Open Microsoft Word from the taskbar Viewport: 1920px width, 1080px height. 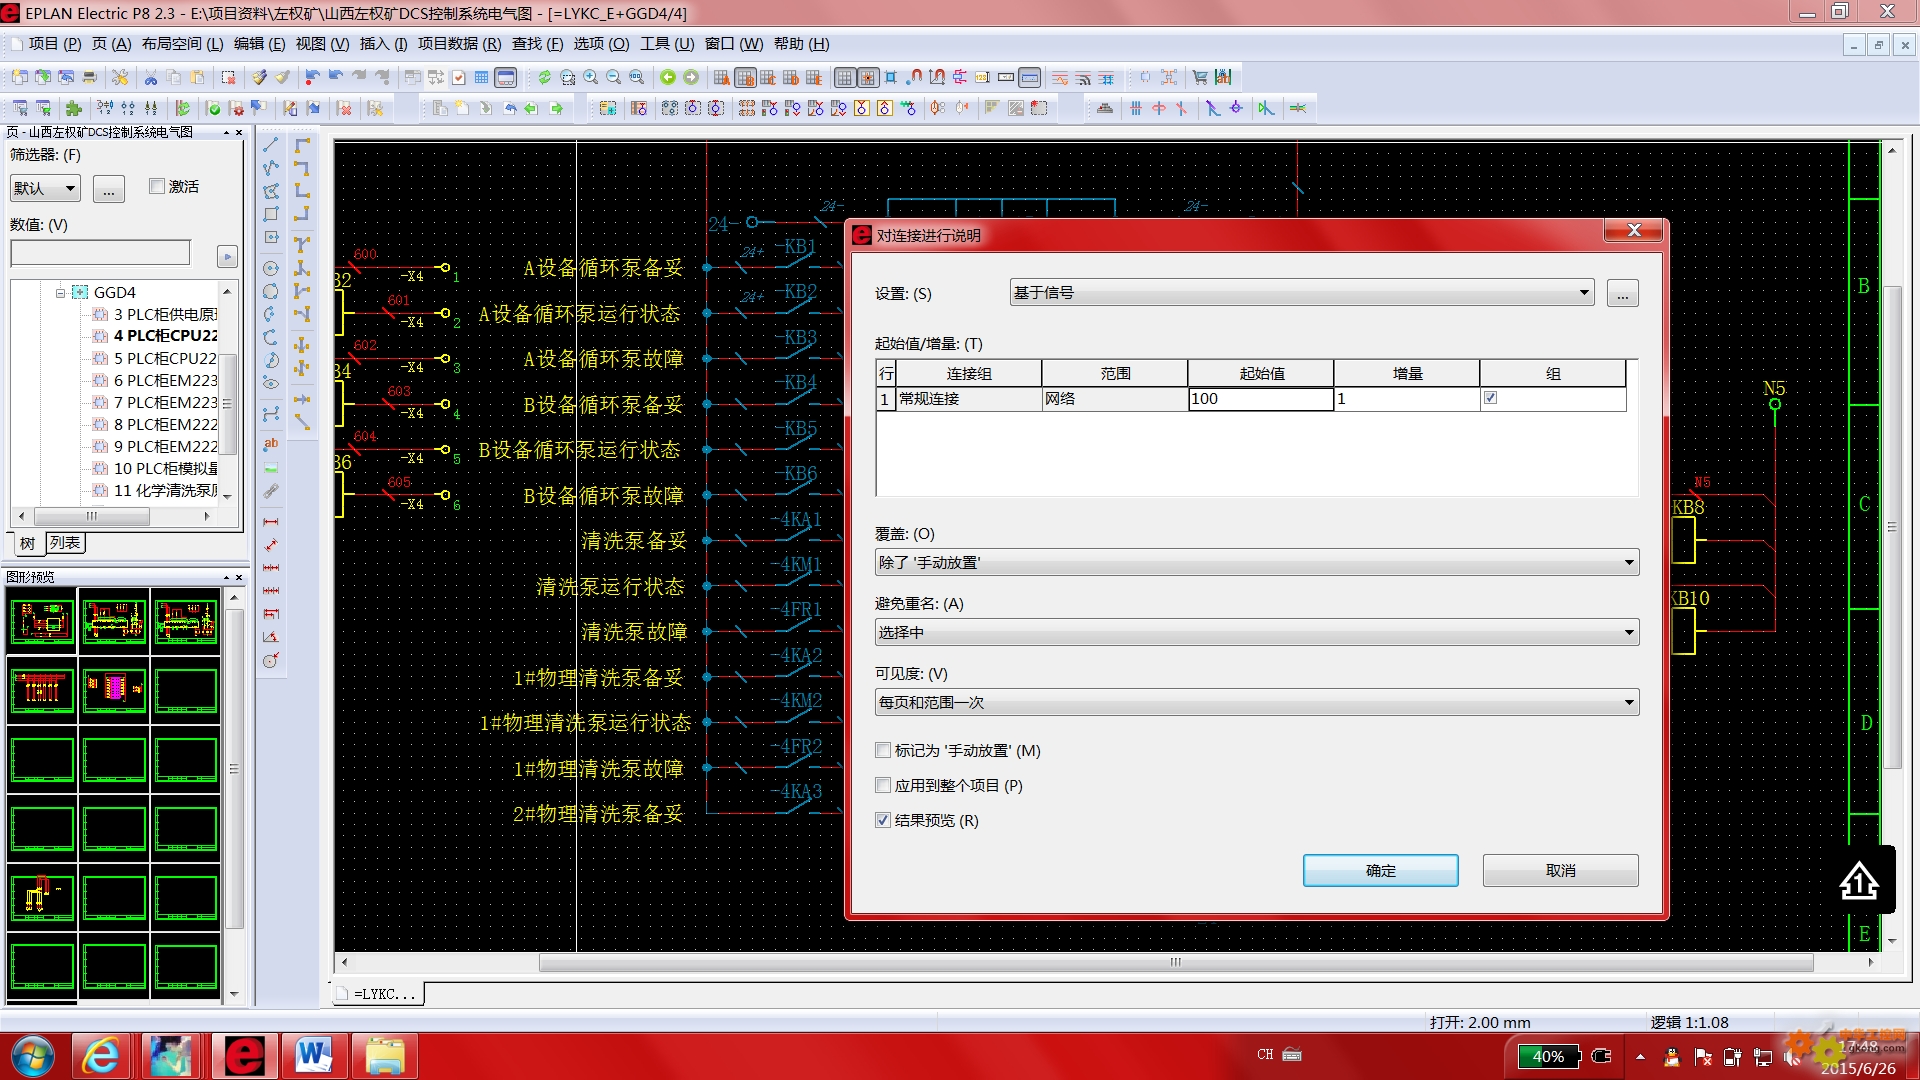coord(314,1056)
